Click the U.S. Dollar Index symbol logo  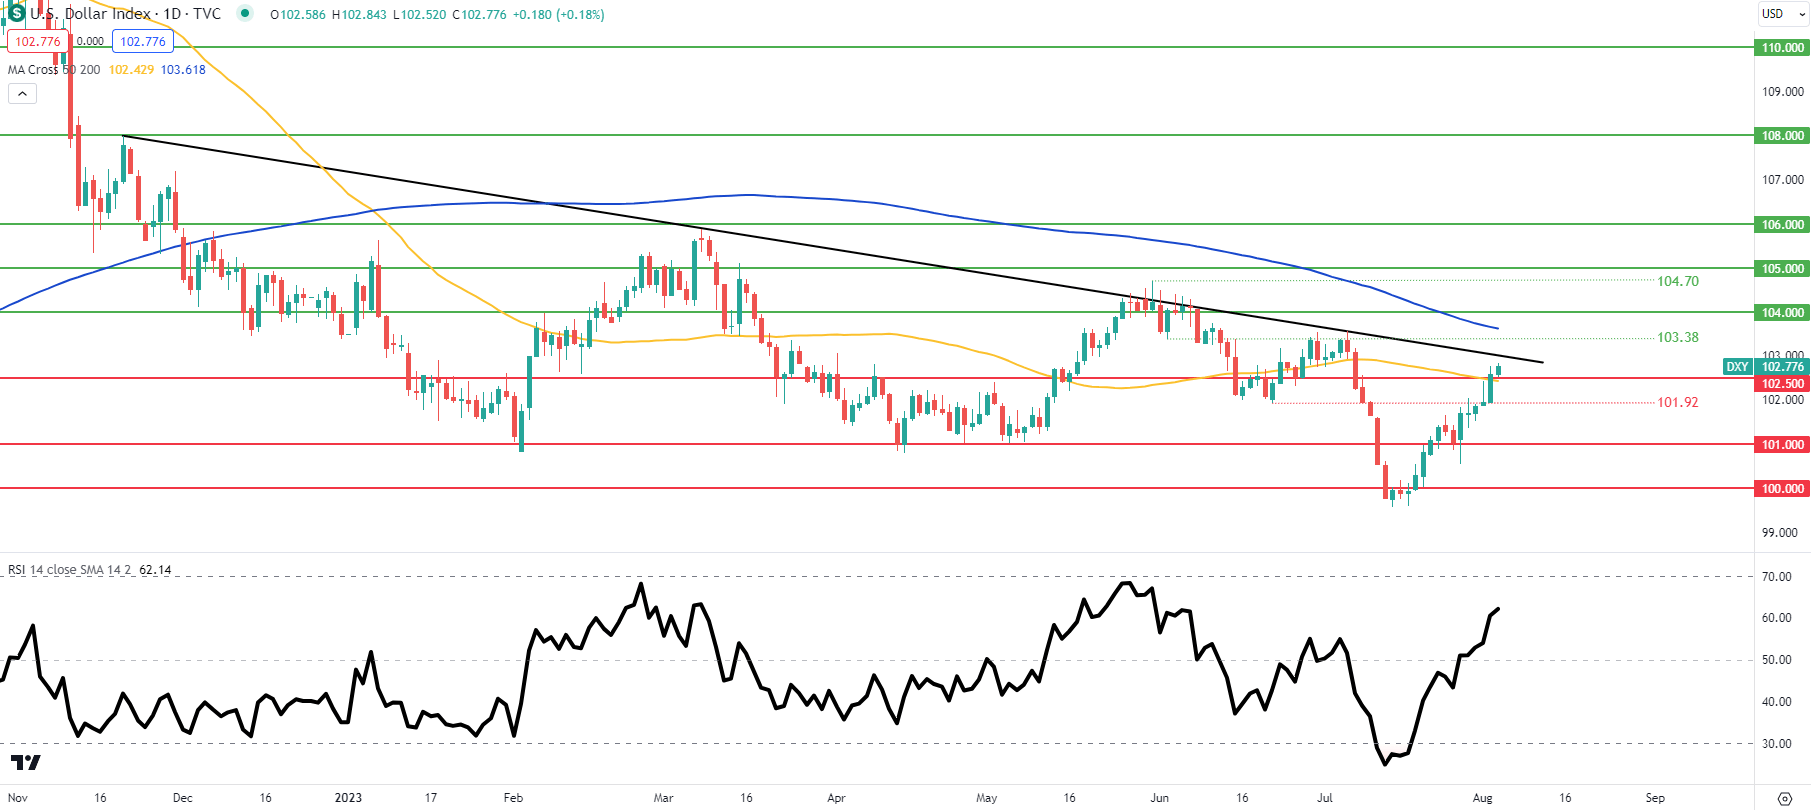(15, 13)
